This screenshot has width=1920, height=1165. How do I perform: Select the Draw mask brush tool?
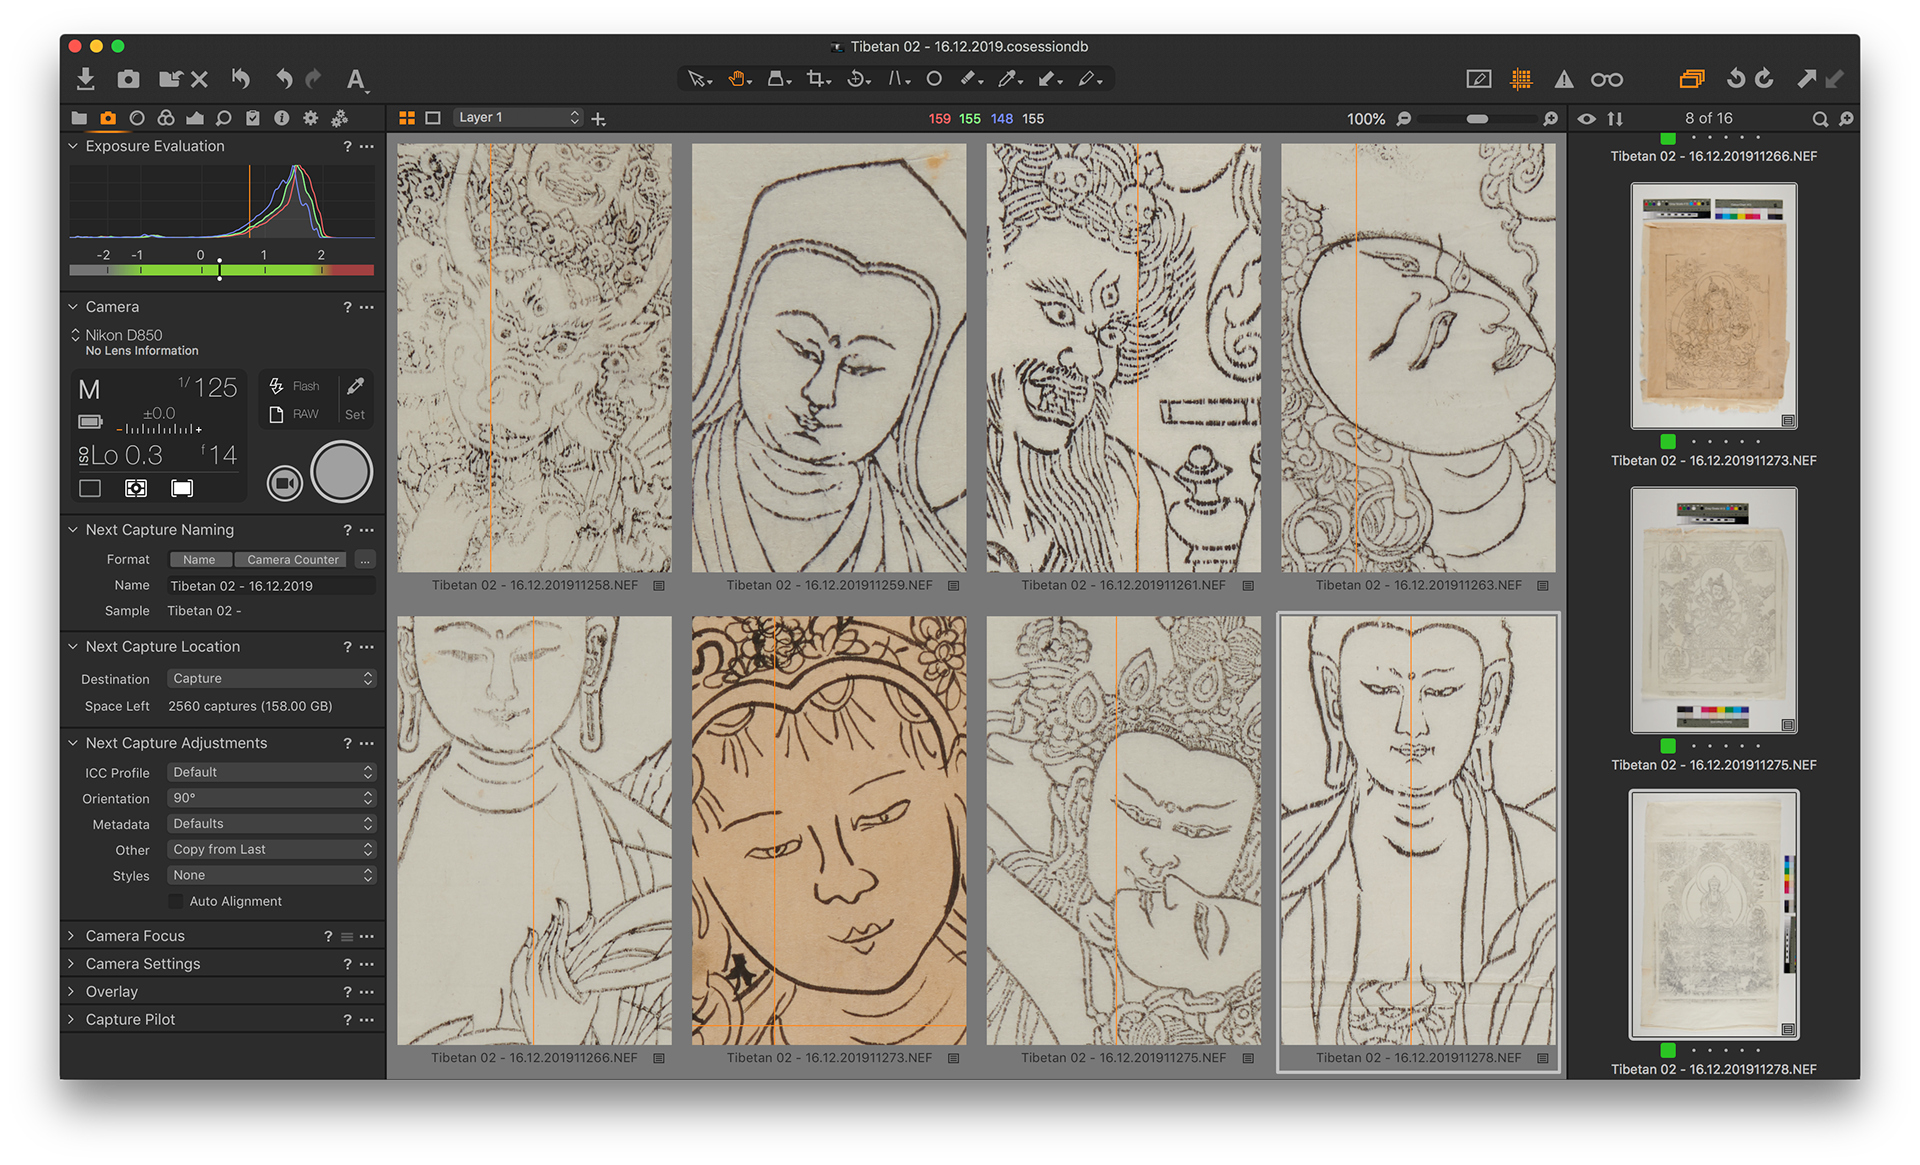970,79
